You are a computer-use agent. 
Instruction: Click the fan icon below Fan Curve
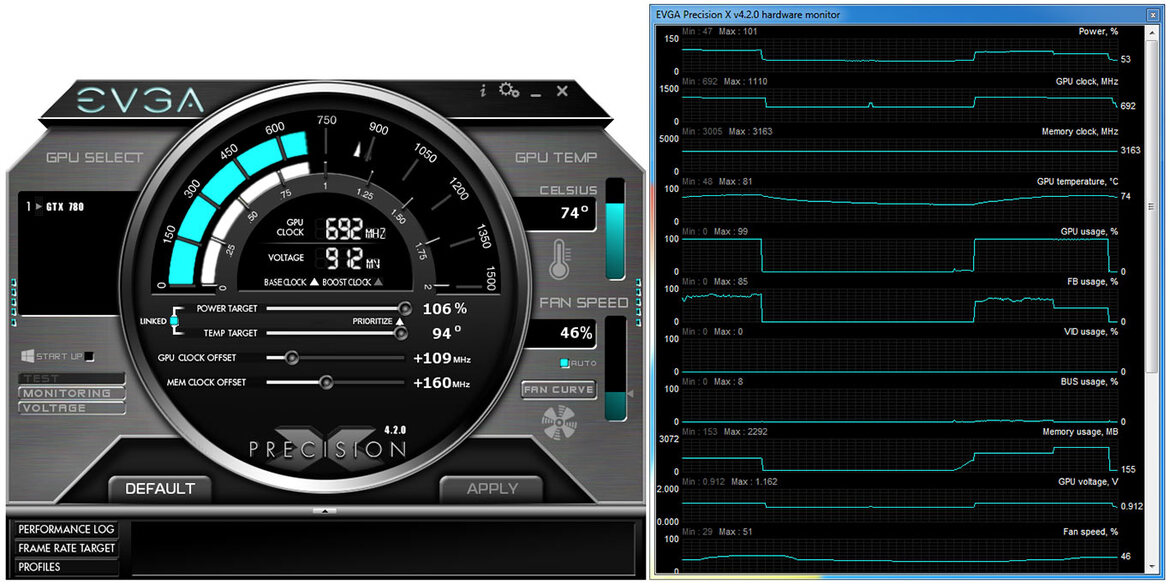[557, 422]
